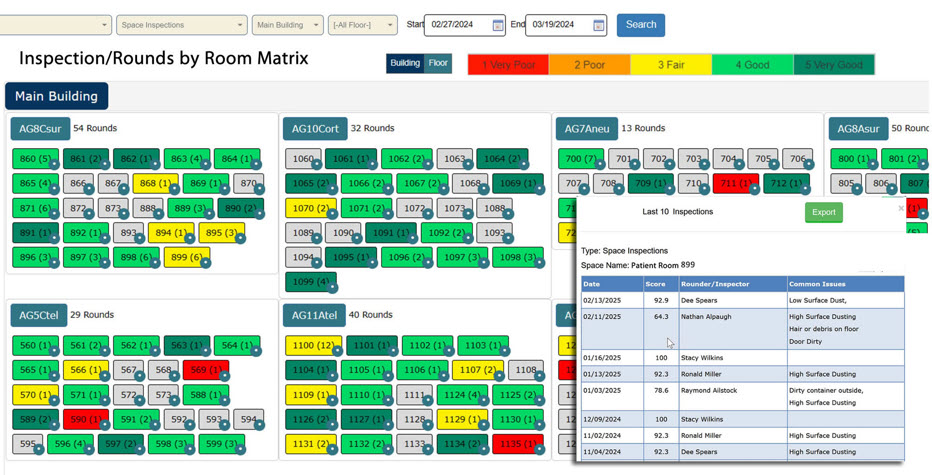
Task: Close the Last 10 Inspections popup
Action: tap(901, 208)
